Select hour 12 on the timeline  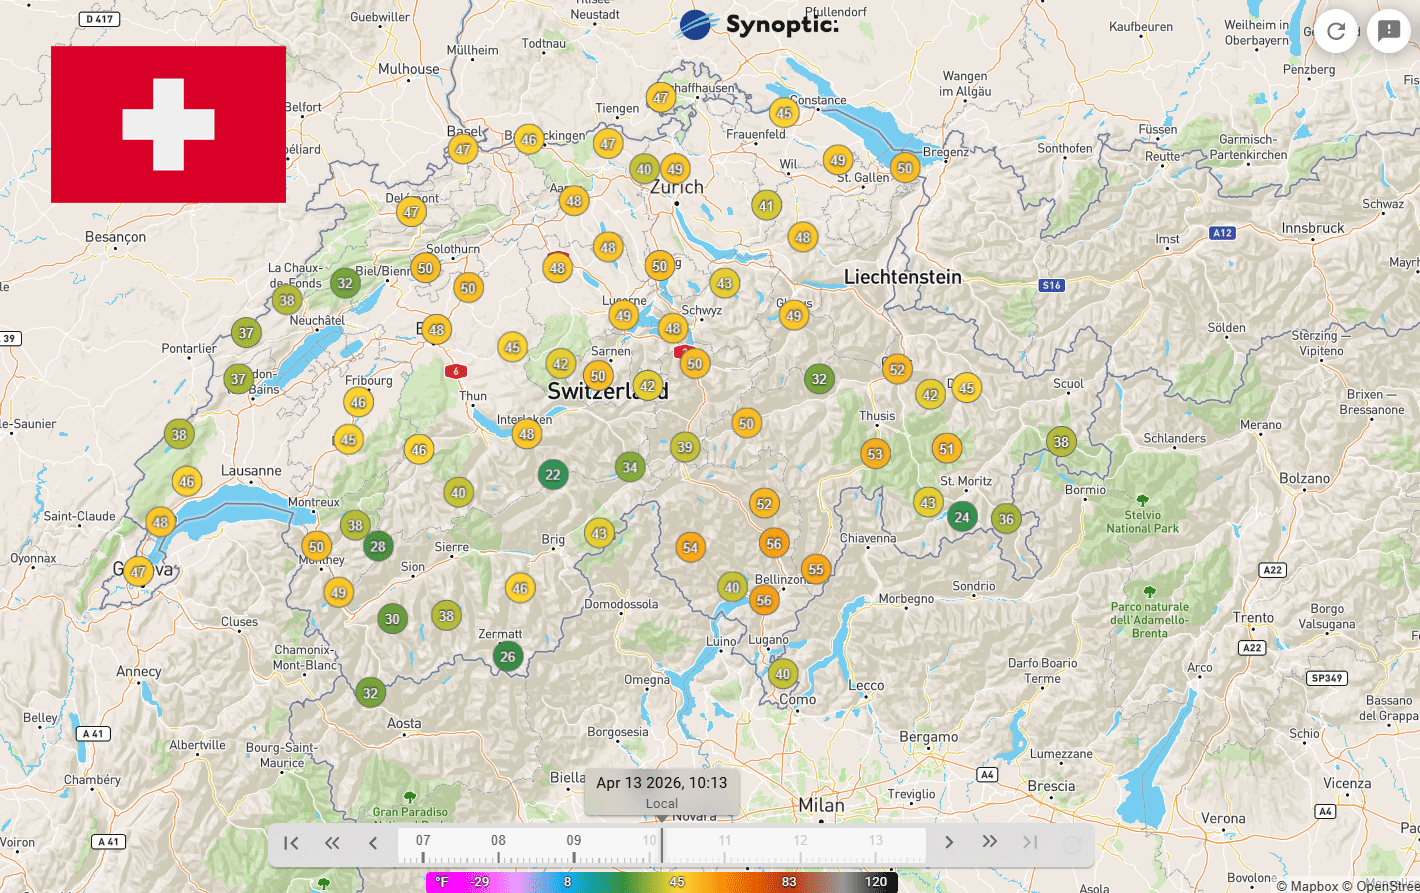[x=800, y=840]
